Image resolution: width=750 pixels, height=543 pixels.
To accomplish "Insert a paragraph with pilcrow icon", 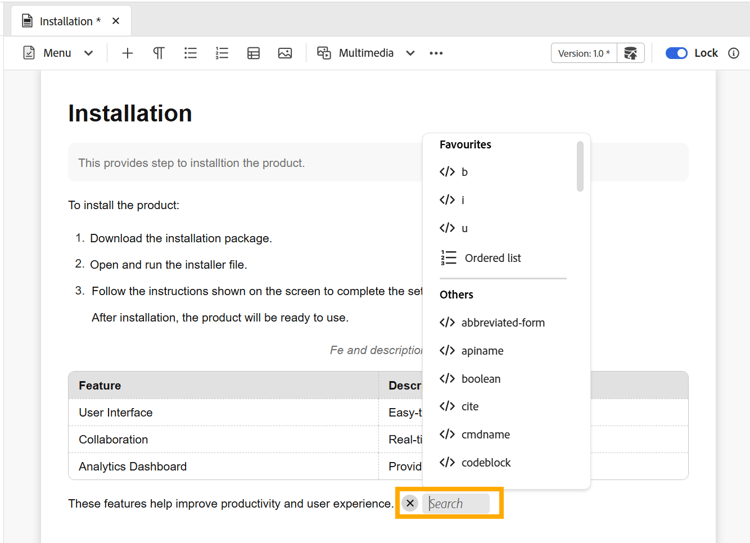I will [x=159, y=53].
